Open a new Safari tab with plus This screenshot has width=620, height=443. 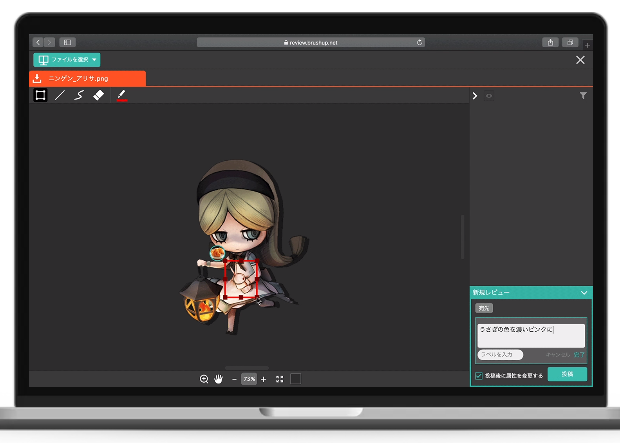click(x=587, y=45)
